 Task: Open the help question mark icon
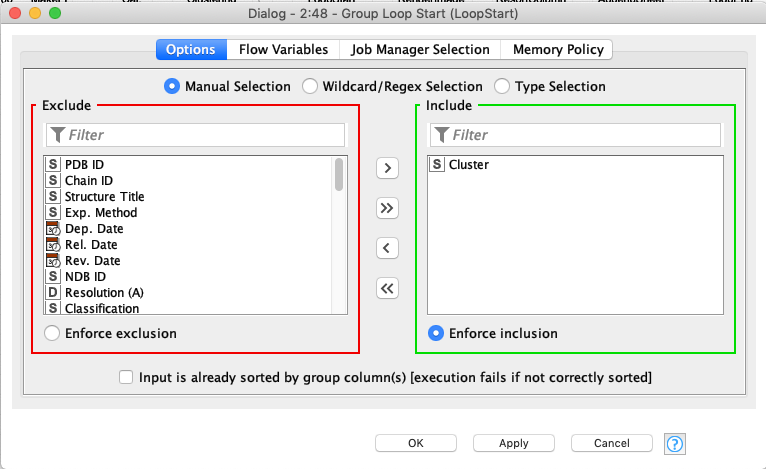point(674,443)
